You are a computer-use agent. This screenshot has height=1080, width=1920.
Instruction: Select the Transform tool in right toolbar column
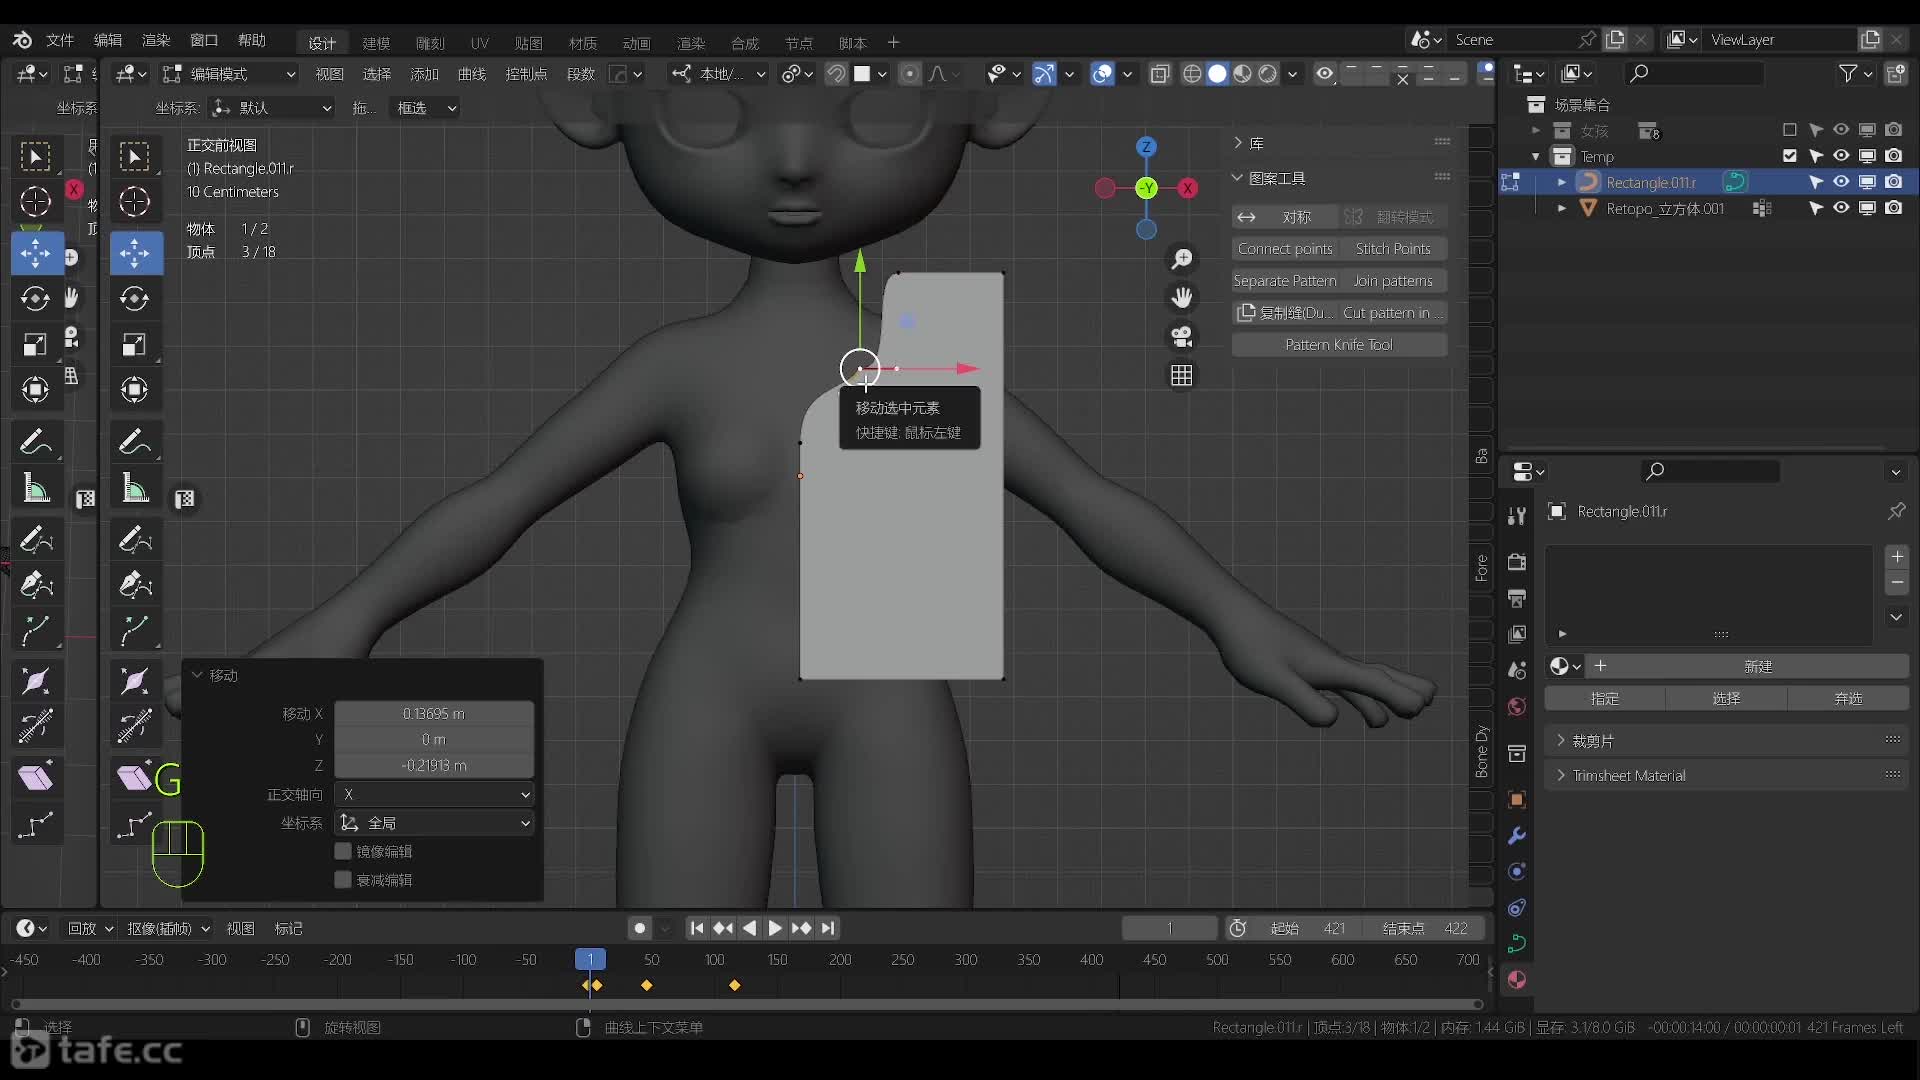(135, 389)
